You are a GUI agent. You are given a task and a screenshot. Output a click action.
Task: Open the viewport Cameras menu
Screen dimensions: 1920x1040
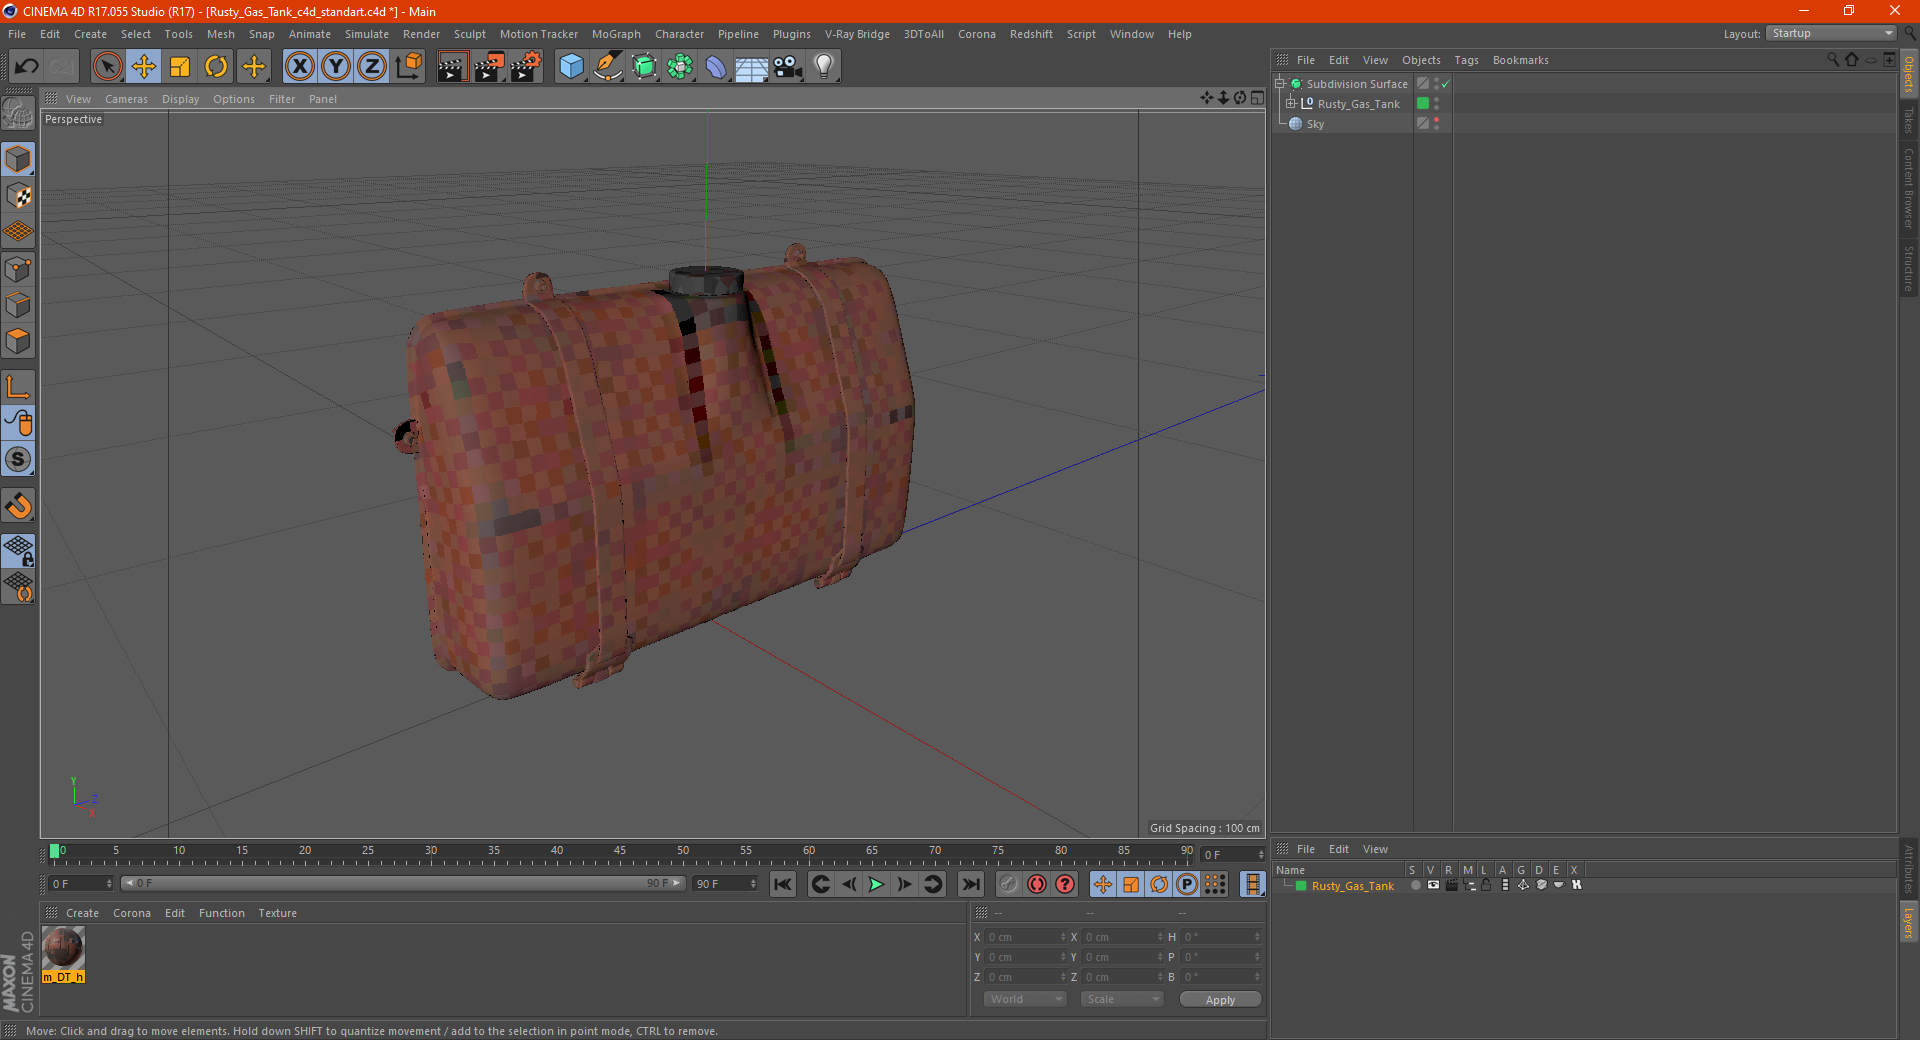click(126, 99)
